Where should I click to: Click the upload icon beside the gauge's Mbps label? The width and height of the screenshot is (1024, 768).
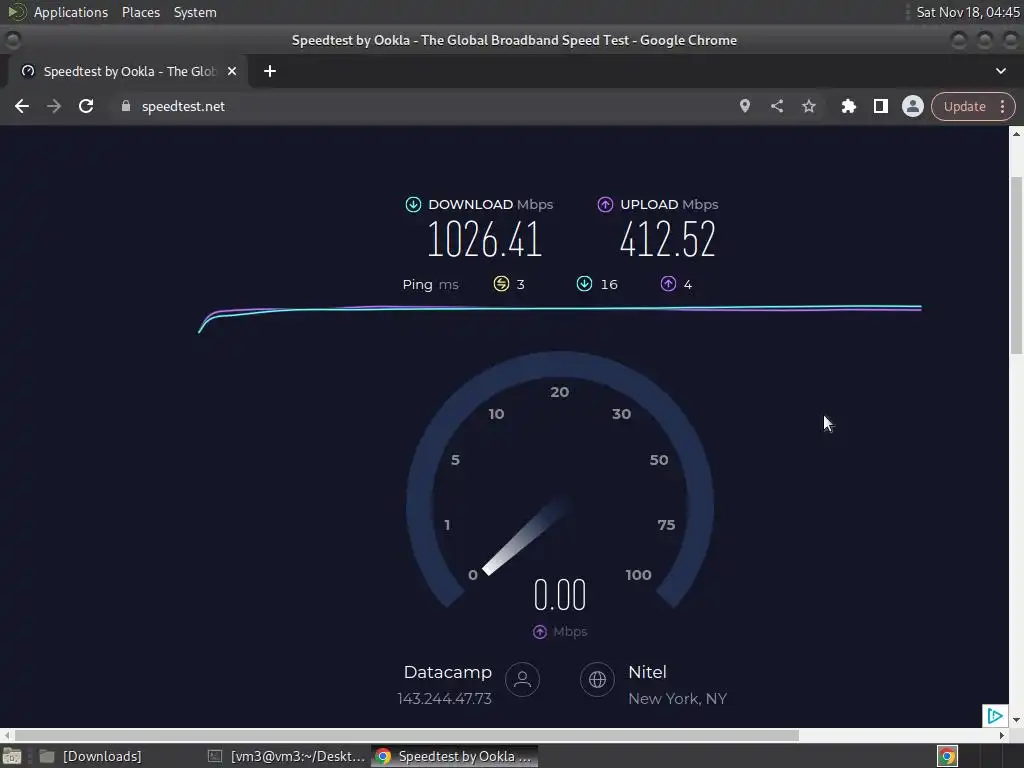tap(539, 632)
